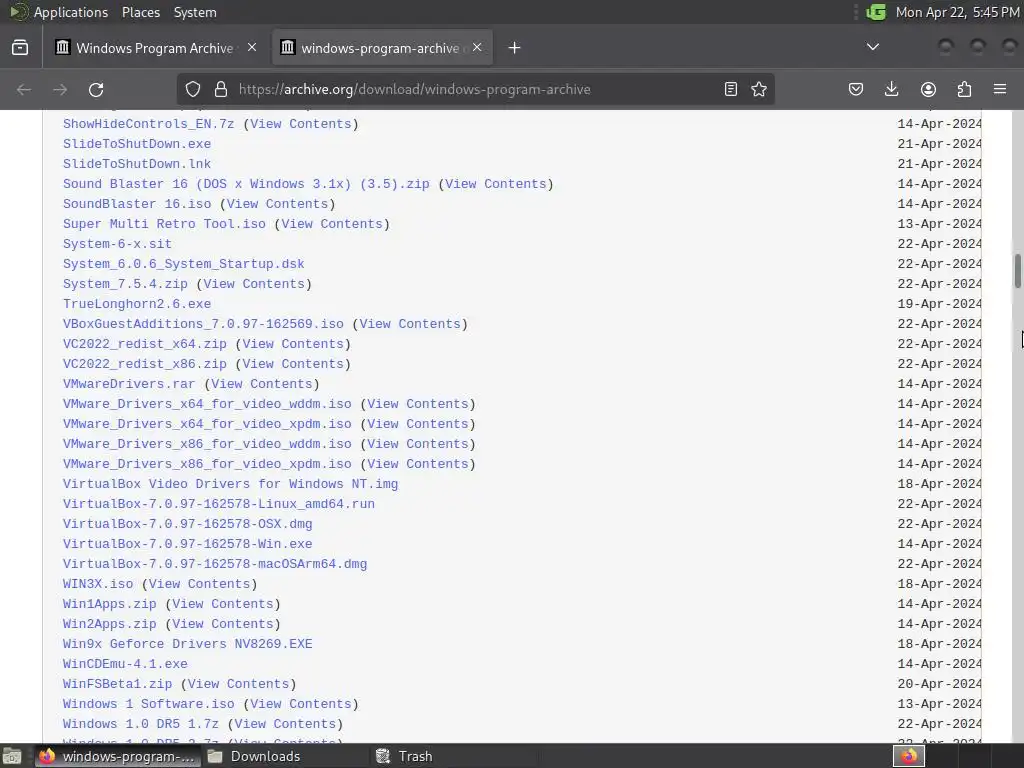Download VirtualBox-7.0.97-162578-Win.exe
The width and height of the screenshot is (1024, 768).
(187, 544)
